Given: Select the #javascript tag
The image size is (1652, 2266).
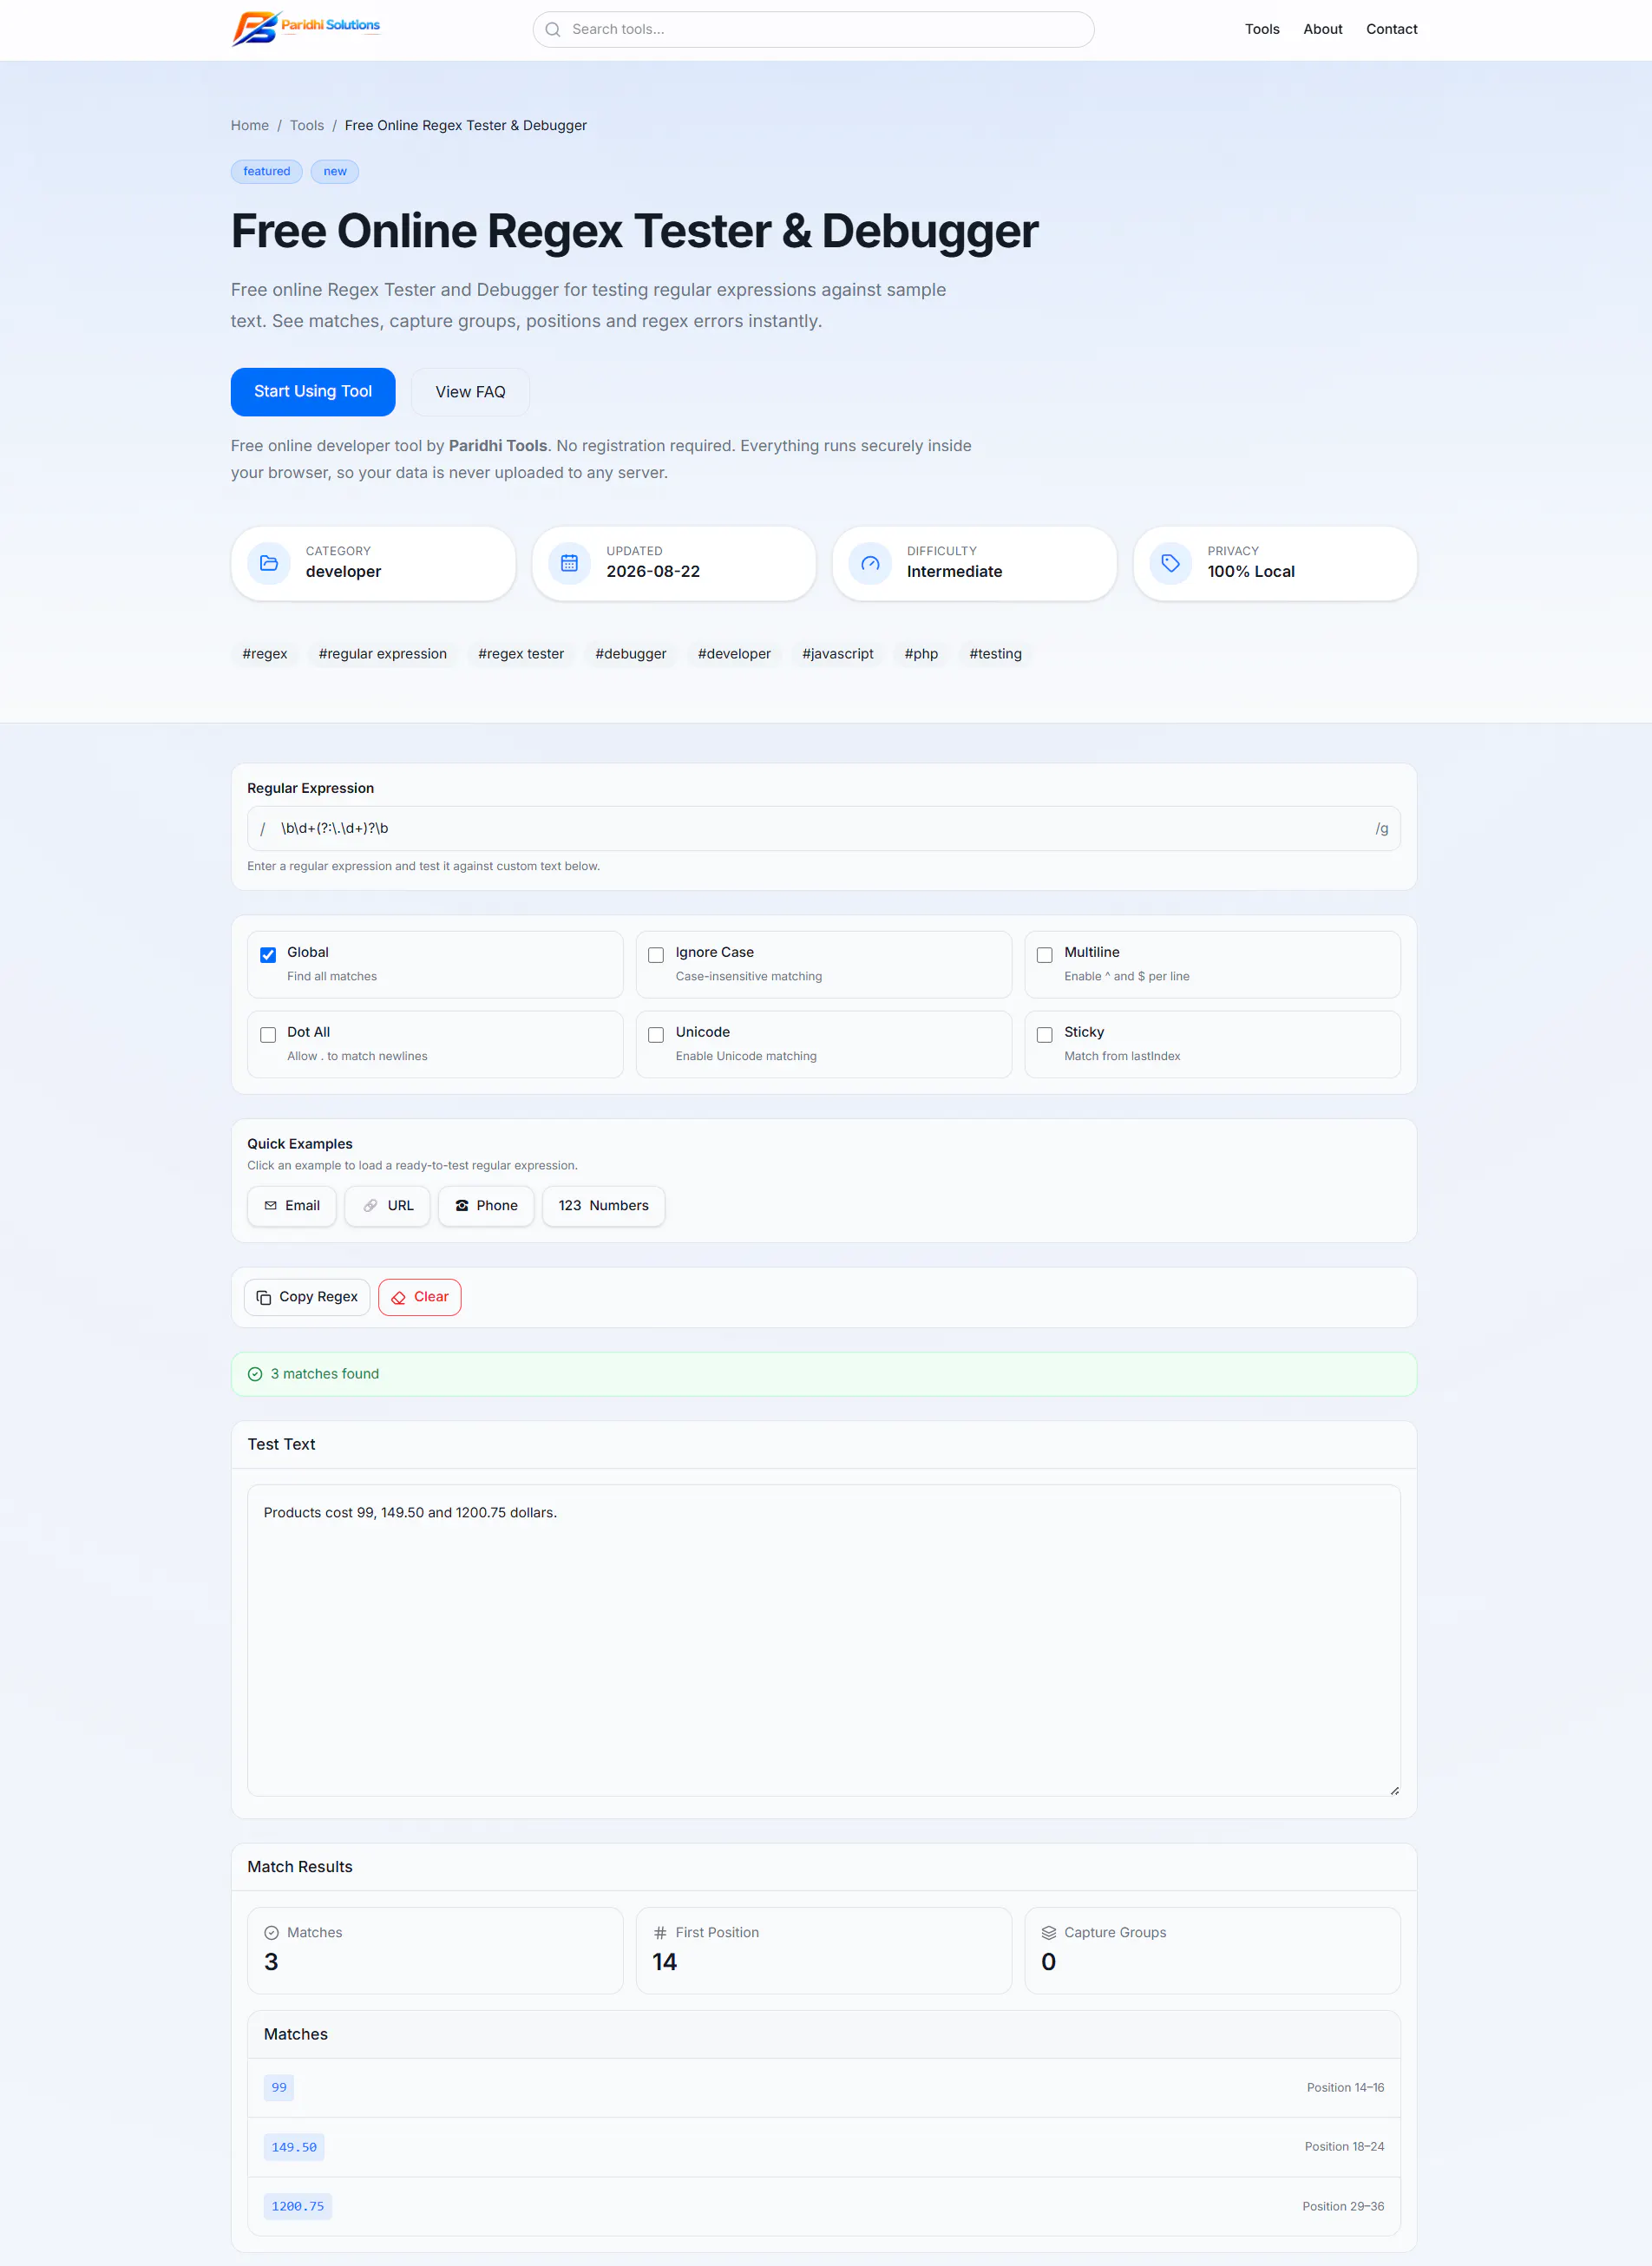Looking at the screenshot, I should 838,654.
